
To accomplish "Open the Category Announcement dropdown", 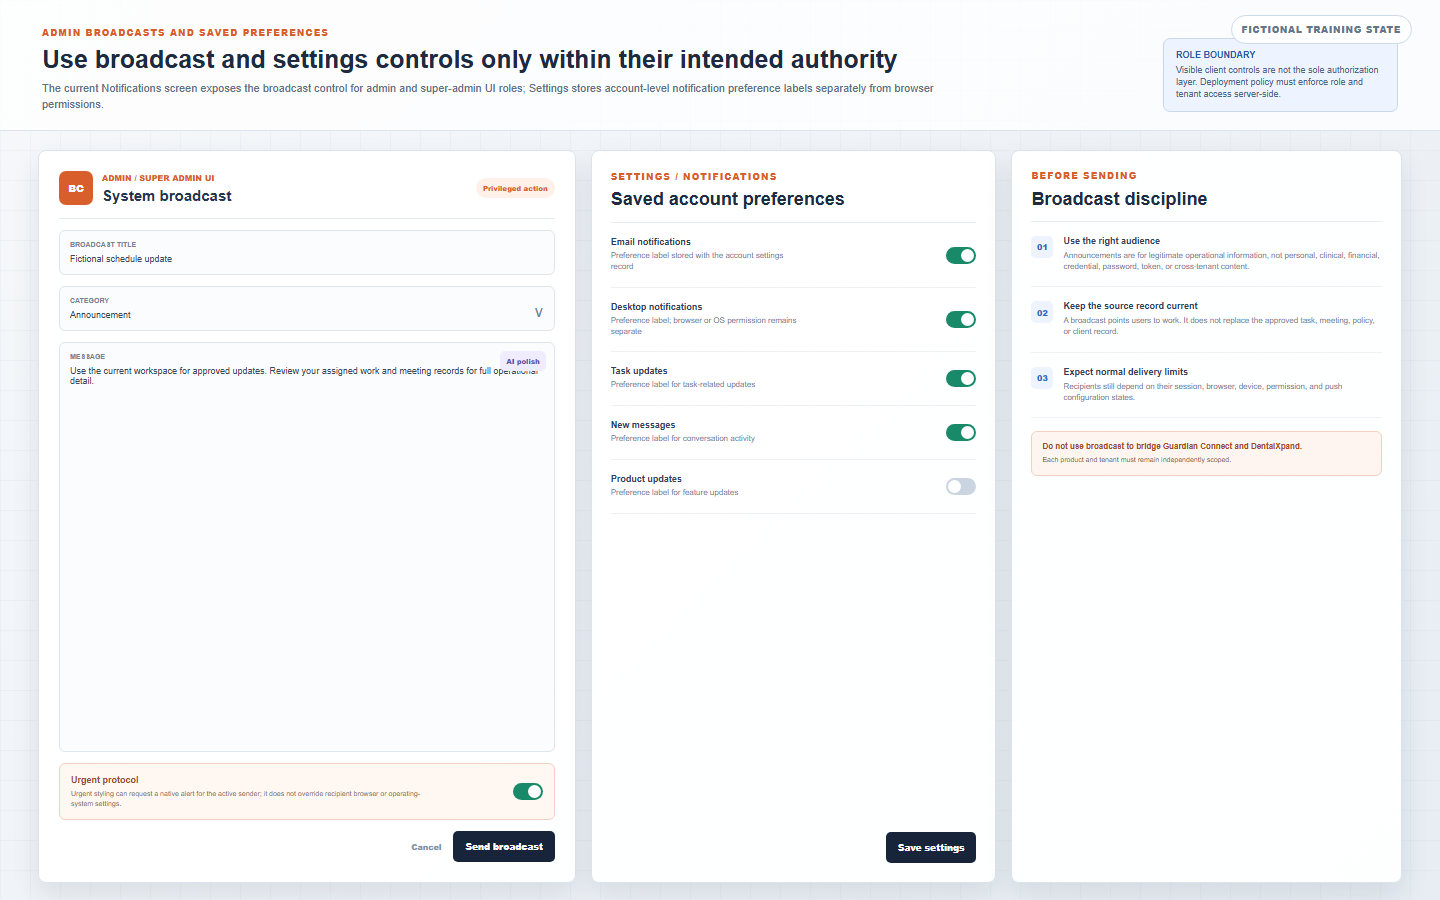I will pyautogui.click(x=307, y=309).
